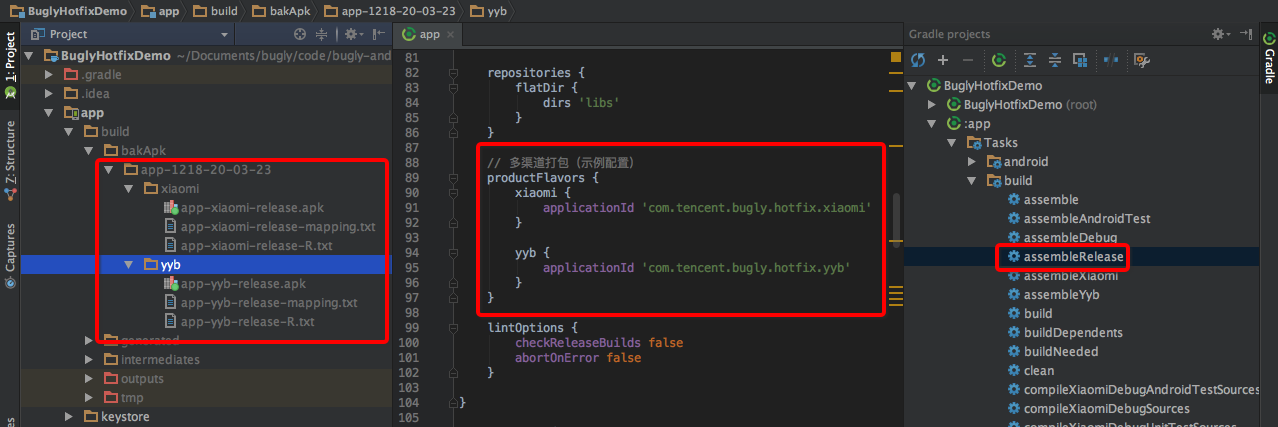Collapse the :app Gradle node
1278x427 pixels.
932,124
